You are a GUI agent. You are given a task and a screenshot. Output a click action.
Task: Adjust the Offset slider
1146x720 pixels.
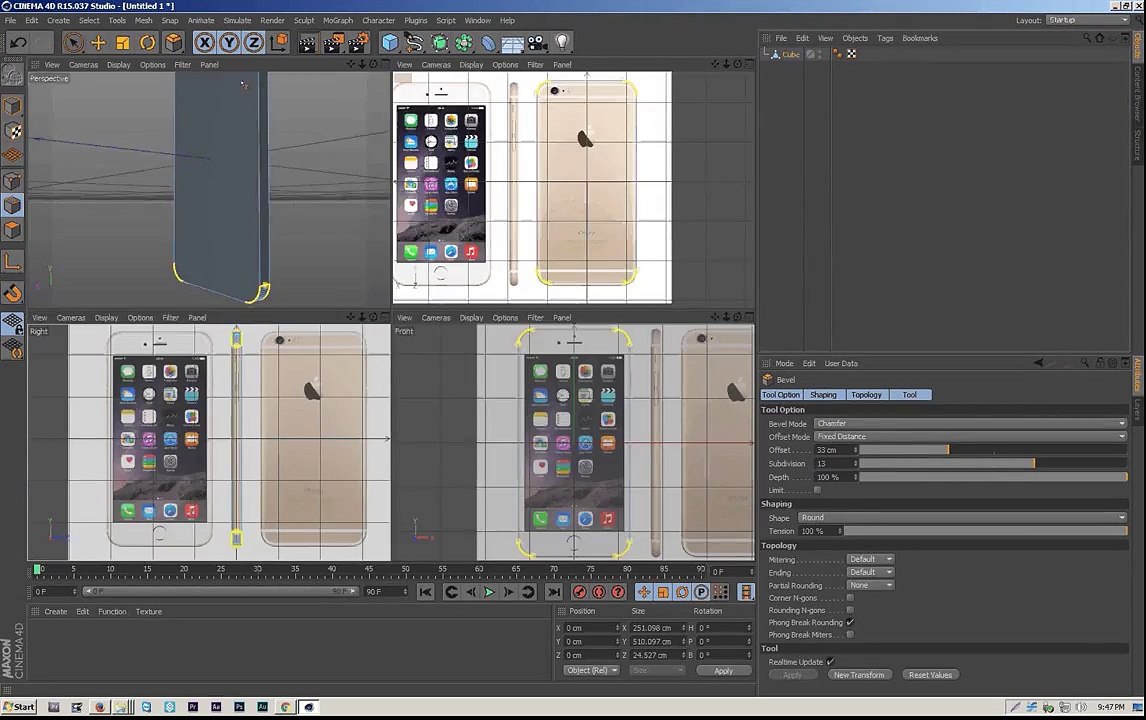pos(993,450)
